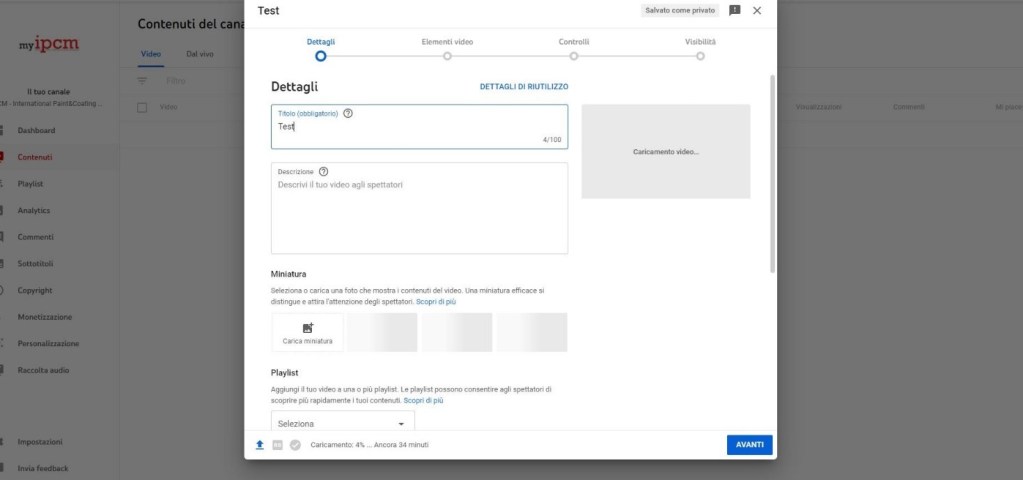Click DETTAGLI DI RIUTILIZZO link
Screen dimensions: 1023x480
pos(523,87)
